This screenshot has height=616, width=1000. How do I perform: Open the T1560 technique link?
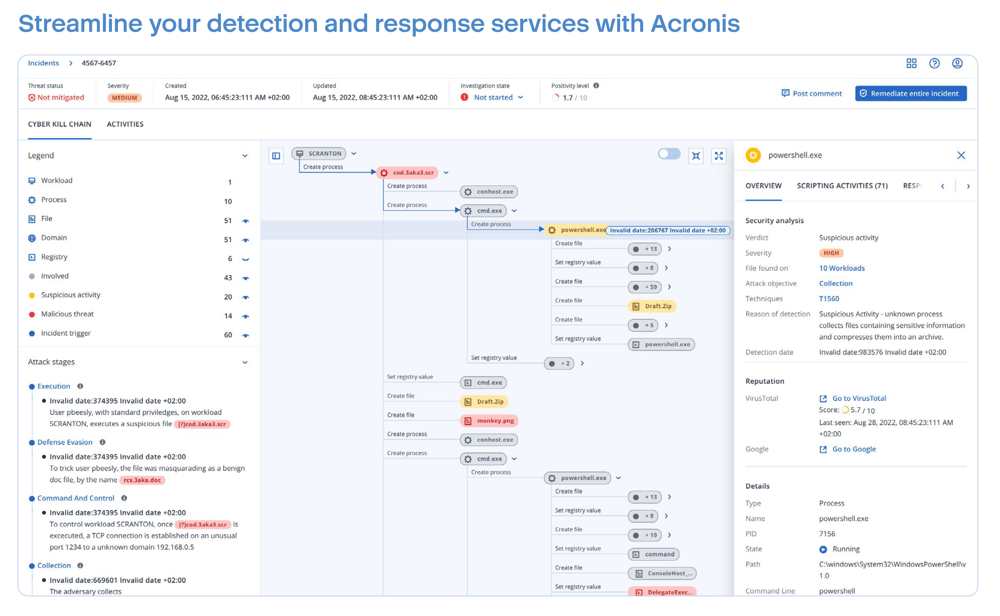tap(829, 298)
